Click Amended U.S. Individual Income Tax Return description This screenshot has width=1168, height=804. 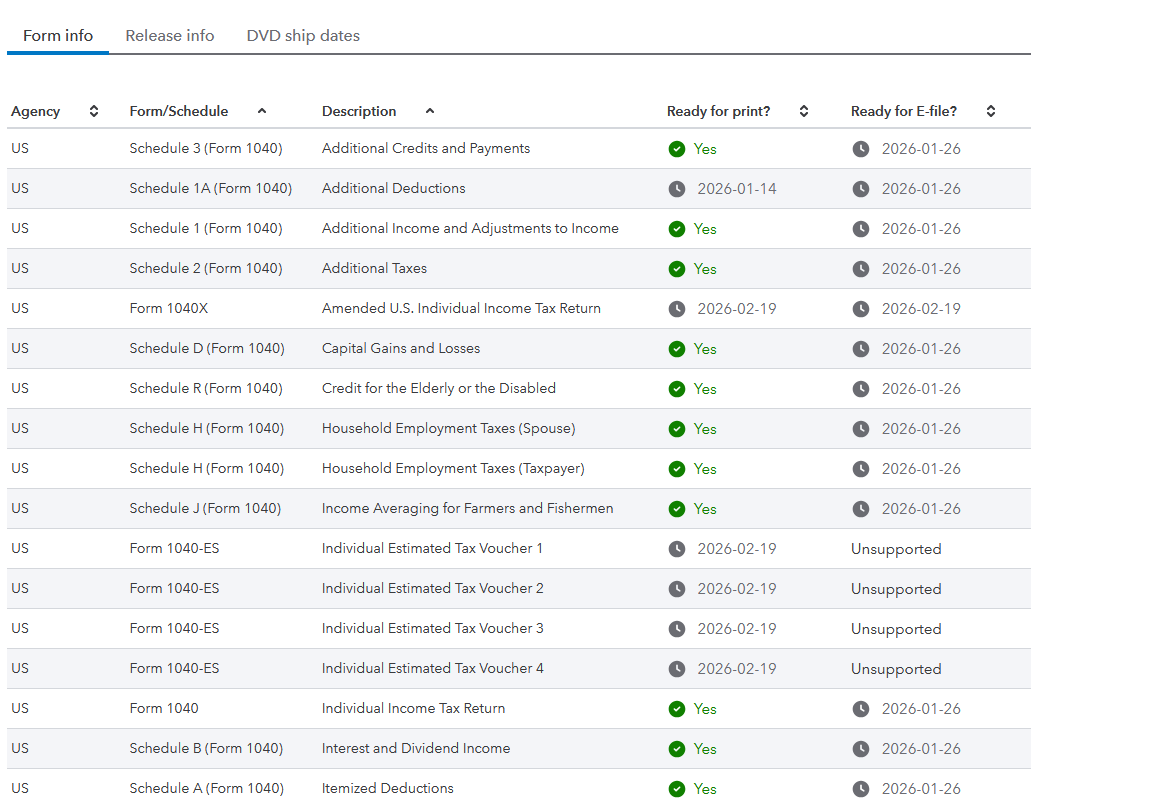tap(461, 308)
